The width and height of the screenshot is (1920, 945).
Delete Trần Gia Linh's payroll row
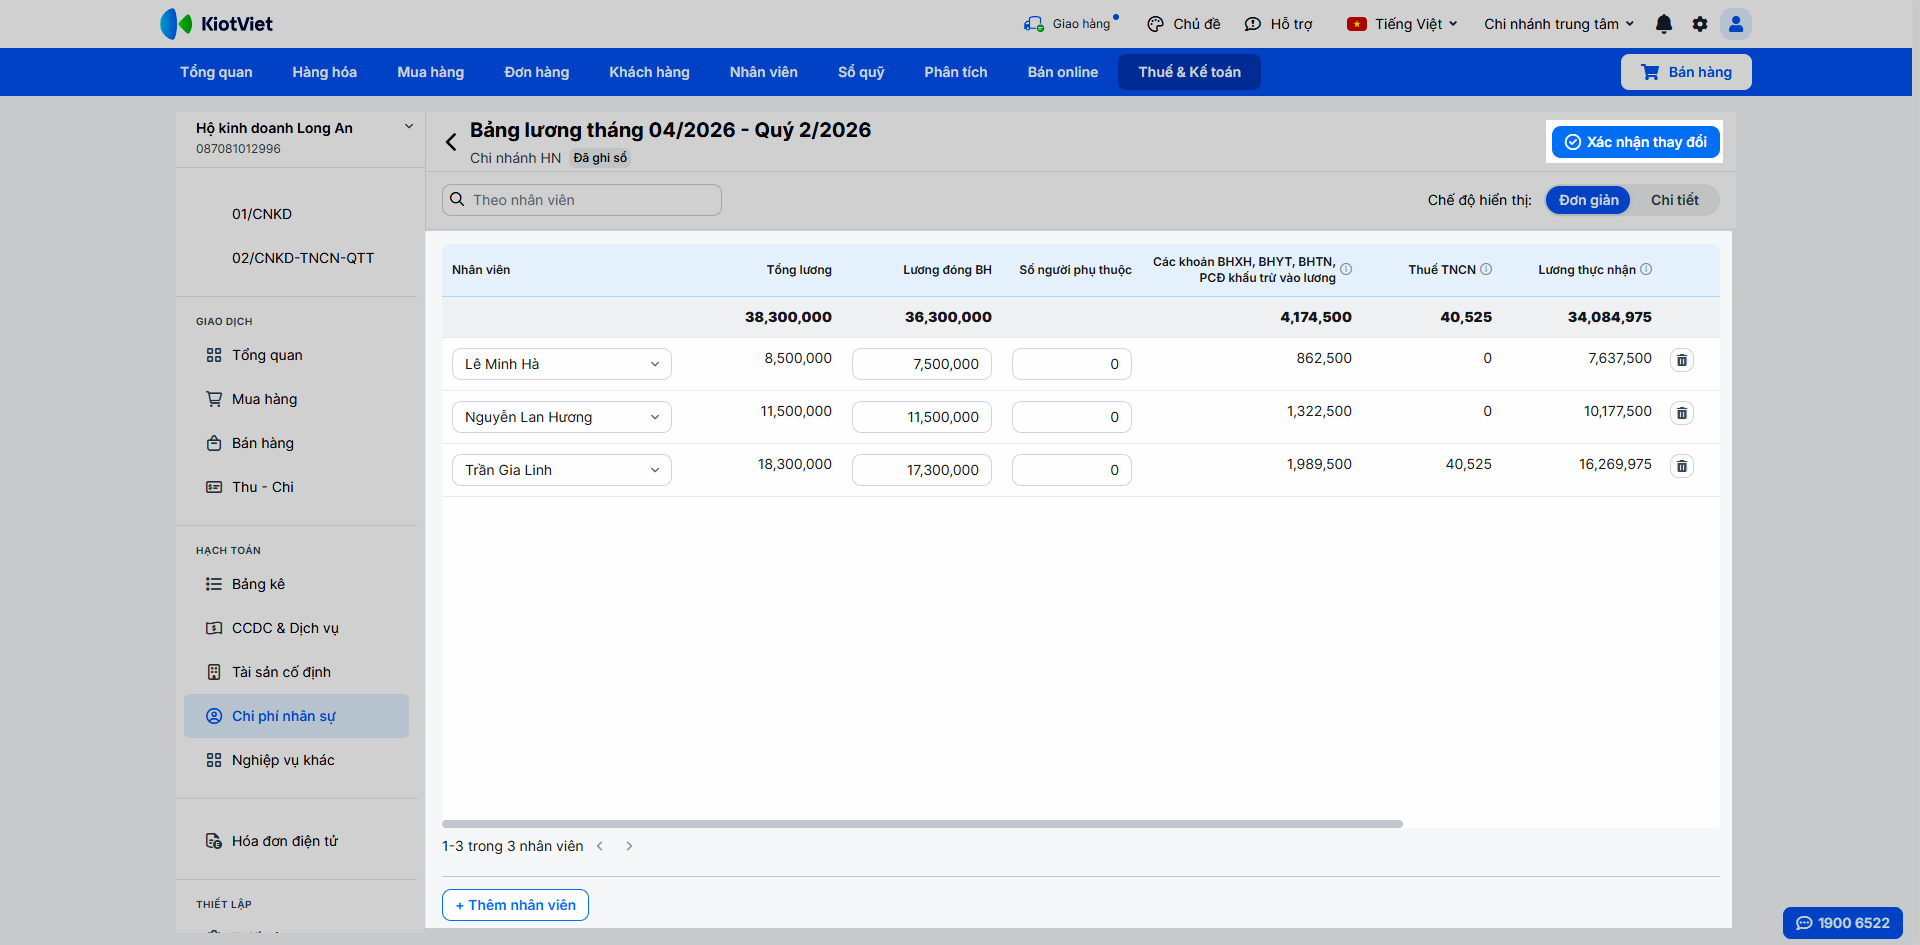coord(1682,466)
